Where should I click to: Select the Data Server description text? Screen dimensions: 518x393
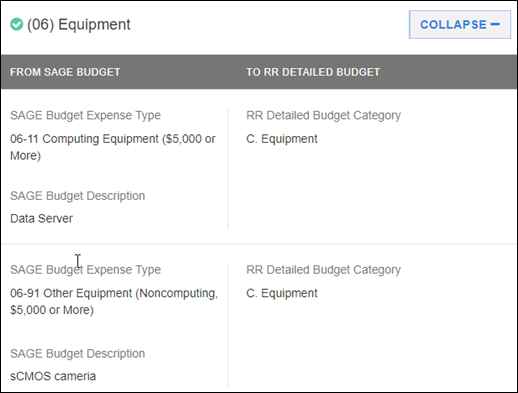point(41,219)
